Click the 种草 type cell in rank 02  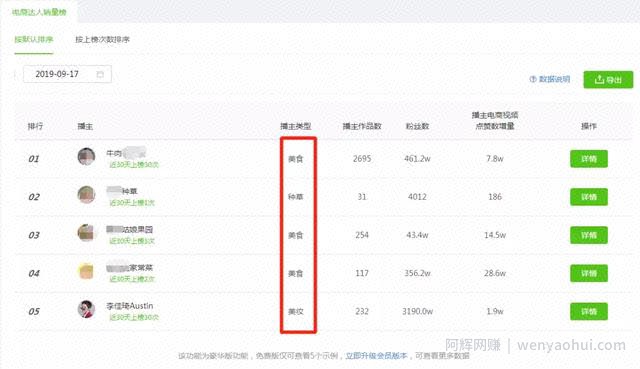(296, 197)
